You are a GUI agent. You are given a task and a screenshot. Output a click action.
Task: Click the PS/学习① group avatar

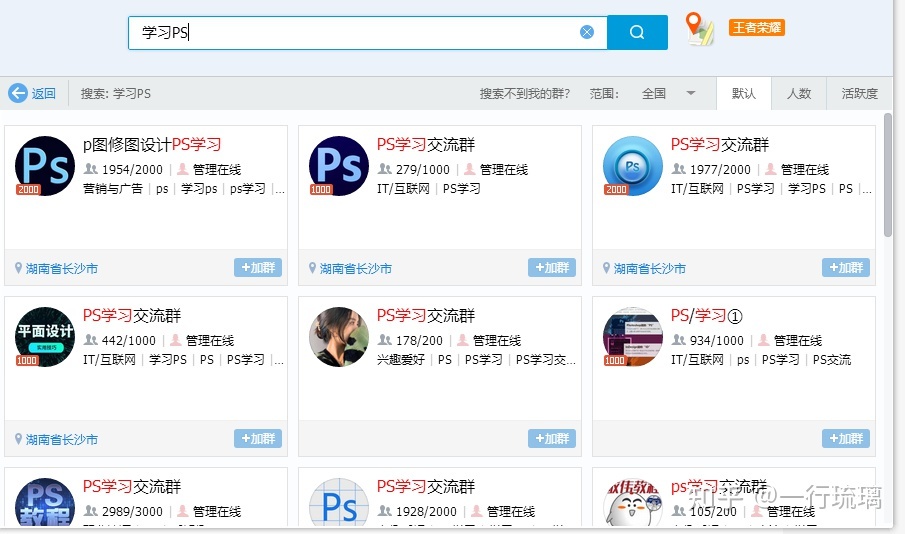[633, 337]
